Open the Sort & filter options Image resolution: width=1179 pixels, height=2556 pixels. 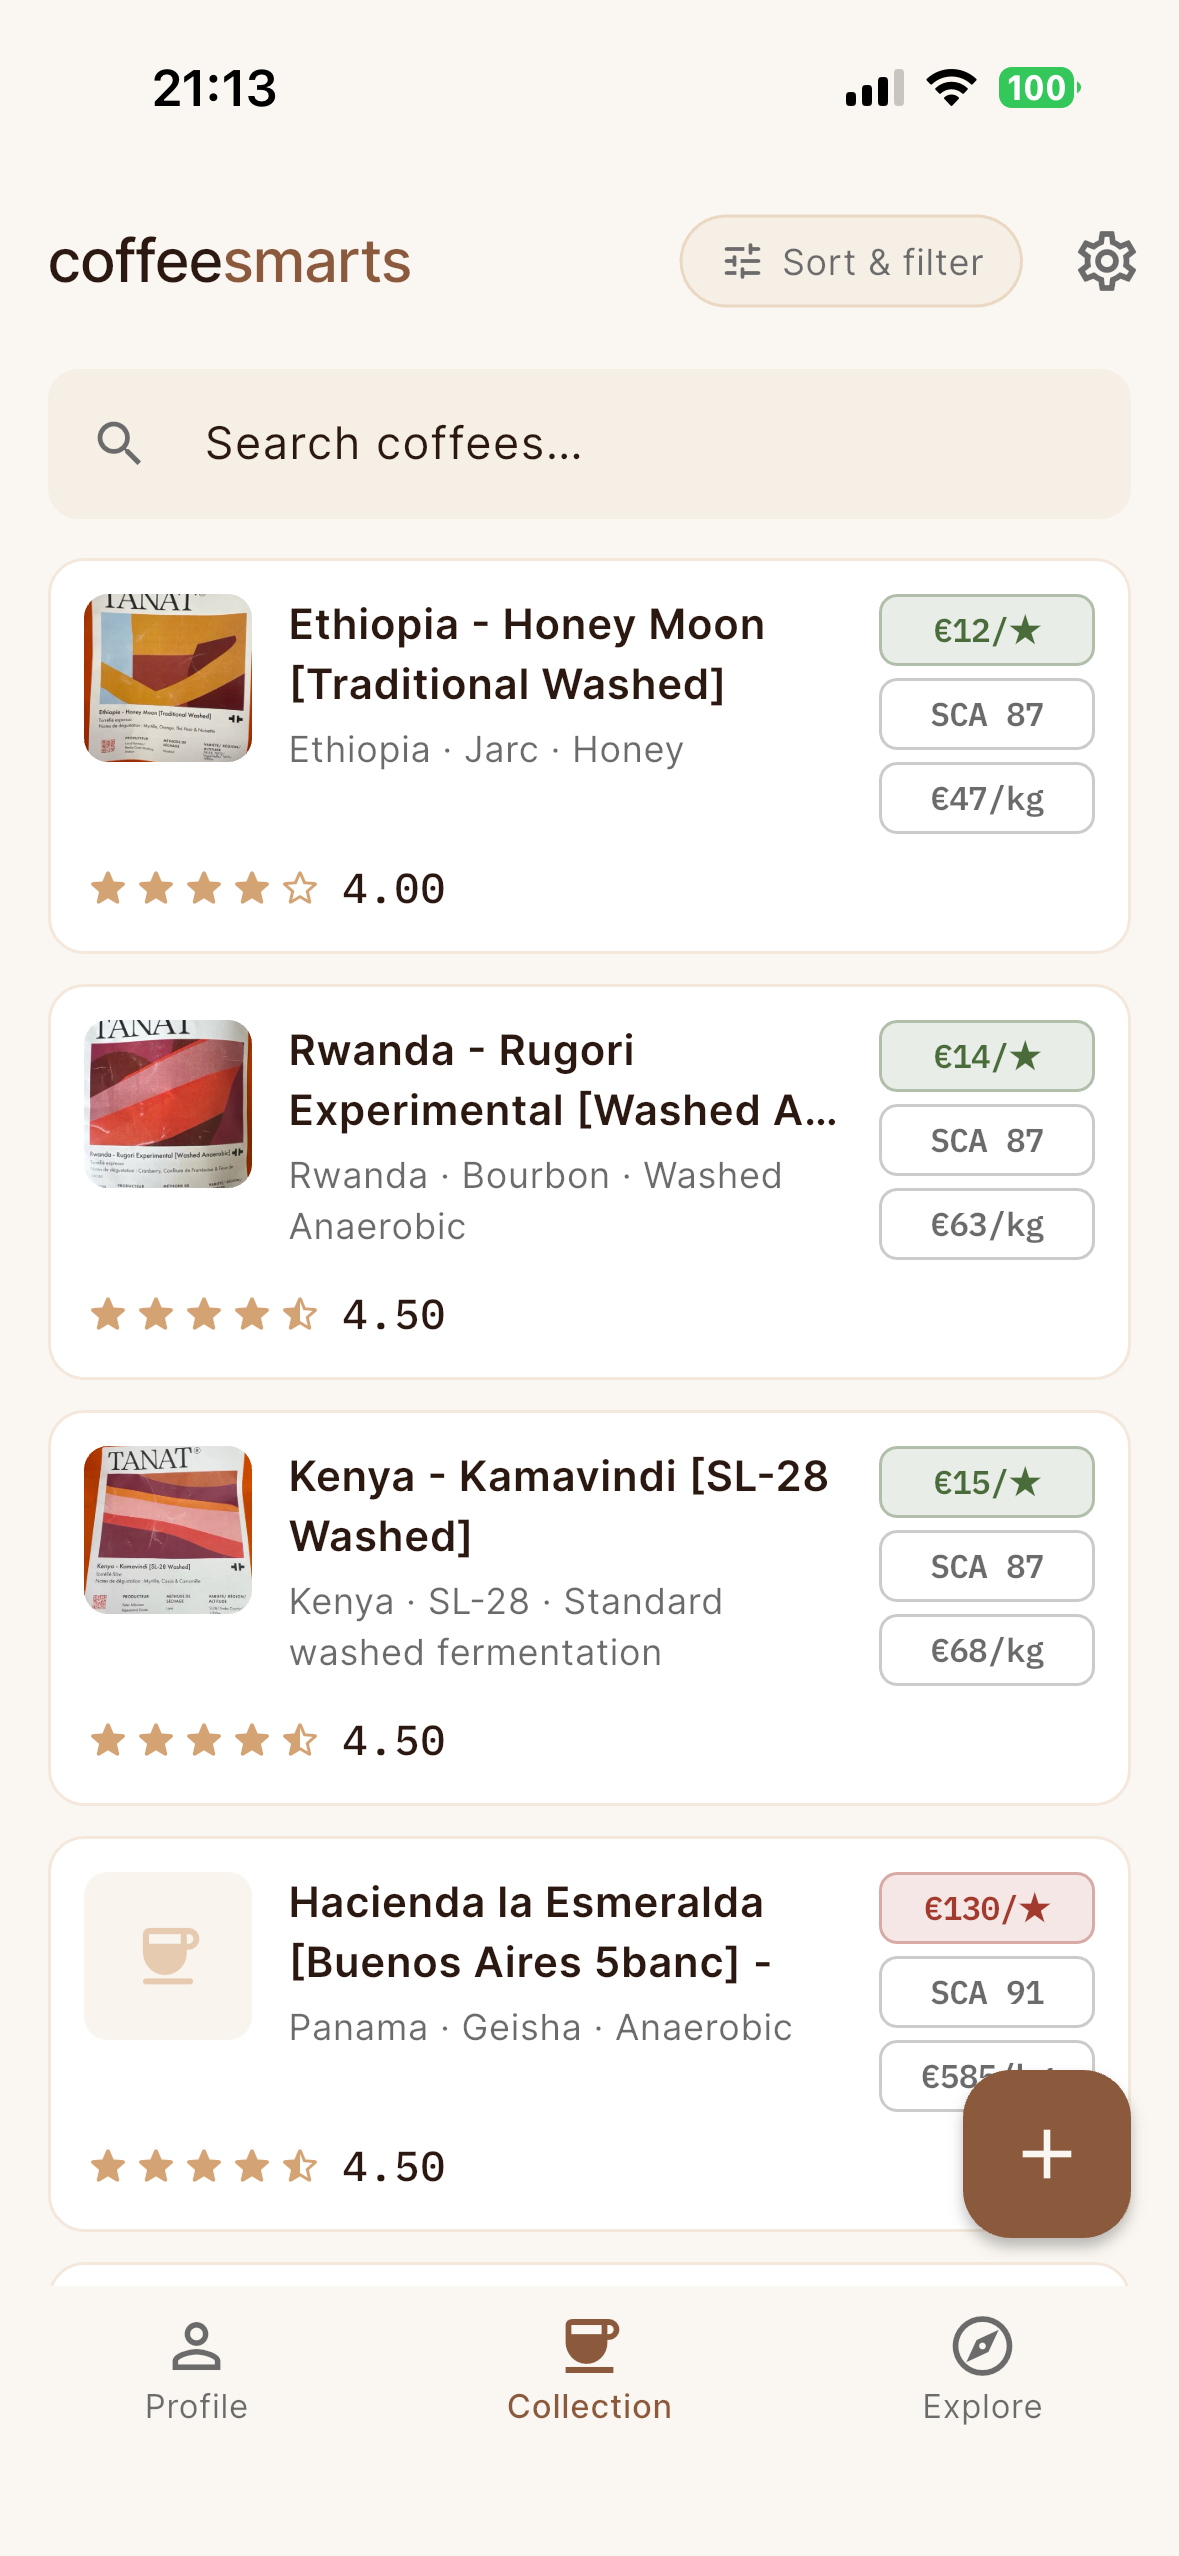click(x=851, y=261)
